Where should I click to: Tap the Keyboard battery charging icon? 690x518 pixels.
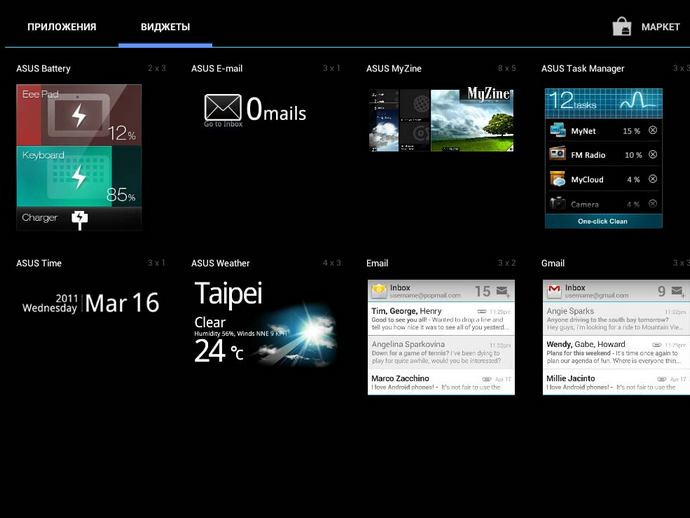pos(79,178)
